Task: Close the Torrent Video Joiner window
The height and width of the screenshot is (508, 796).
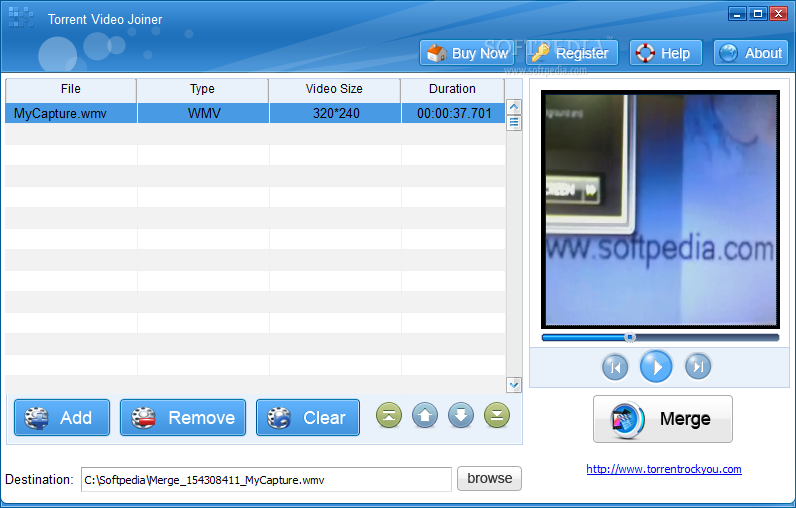Action: [778, 14]
